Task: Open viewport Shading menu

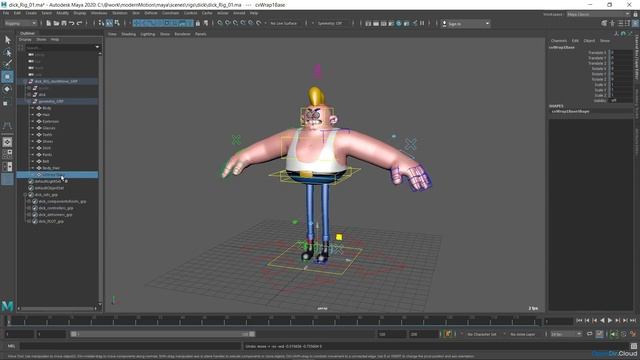Action: [128, 34]
